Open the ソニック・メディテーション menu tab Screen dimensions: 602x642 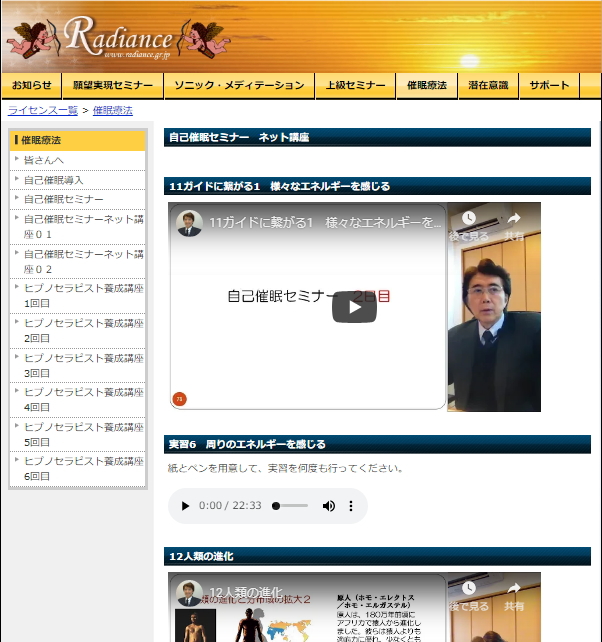click(239, 86)
